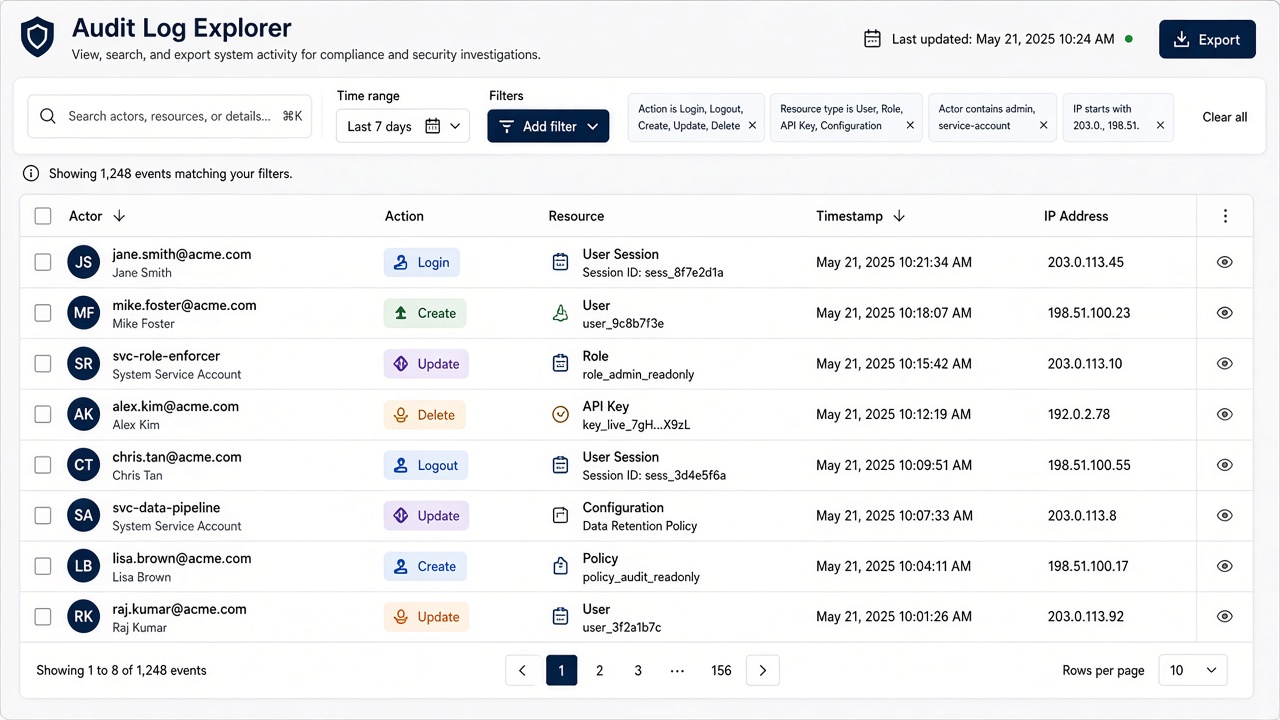View details for mike.foster@acme.com event
Viewport: 1280px width, 720px height.
coord(1224,313)
